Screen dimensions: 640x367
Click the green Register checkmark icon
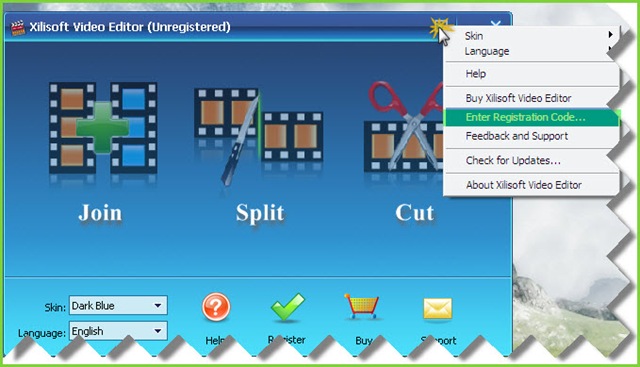(x=288, y=307)
